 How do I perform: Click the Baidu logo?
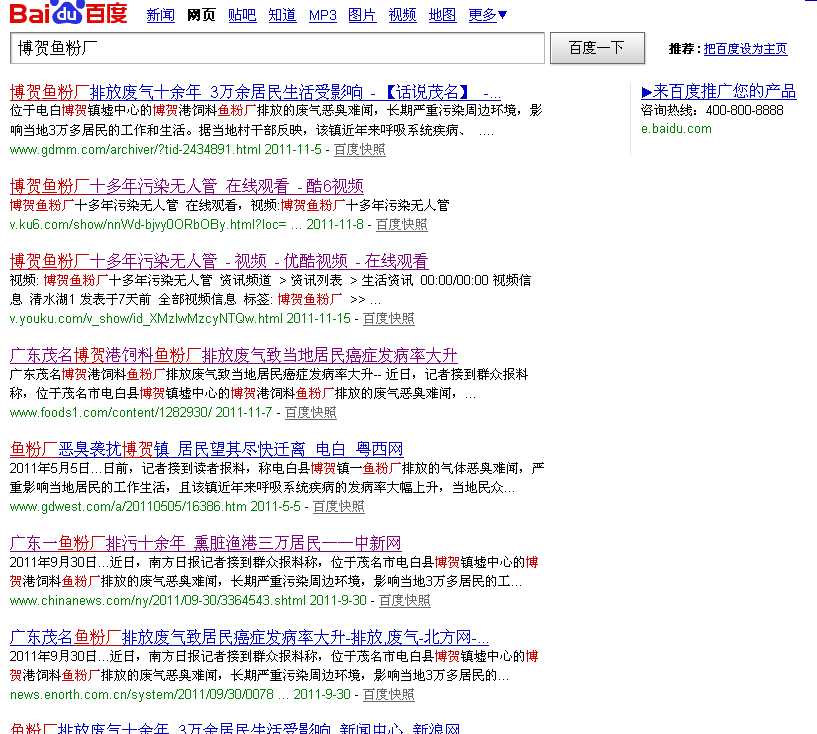[68, 15]
